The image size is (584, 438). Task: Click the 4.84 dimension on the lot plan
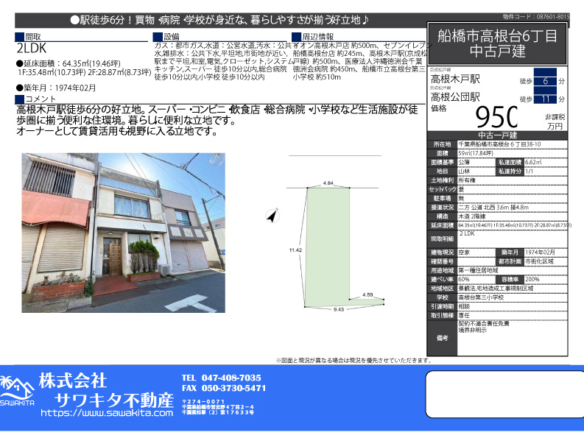click(328, 183)
